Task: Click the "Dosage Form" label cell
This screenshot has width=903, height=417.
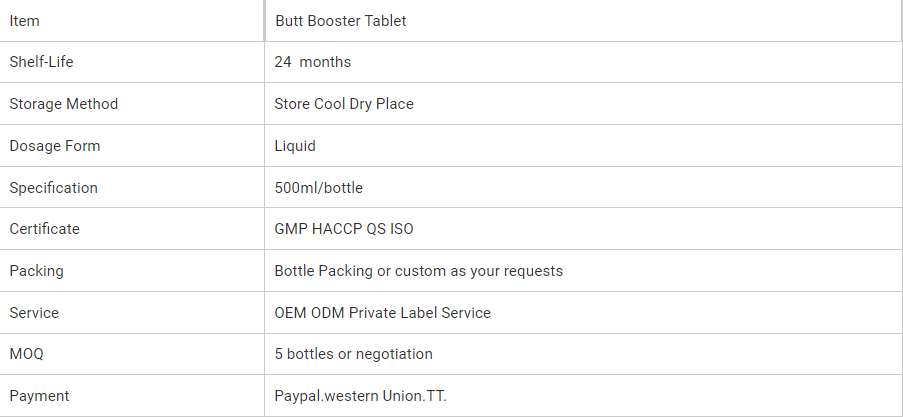Action: tap(55, 146)
